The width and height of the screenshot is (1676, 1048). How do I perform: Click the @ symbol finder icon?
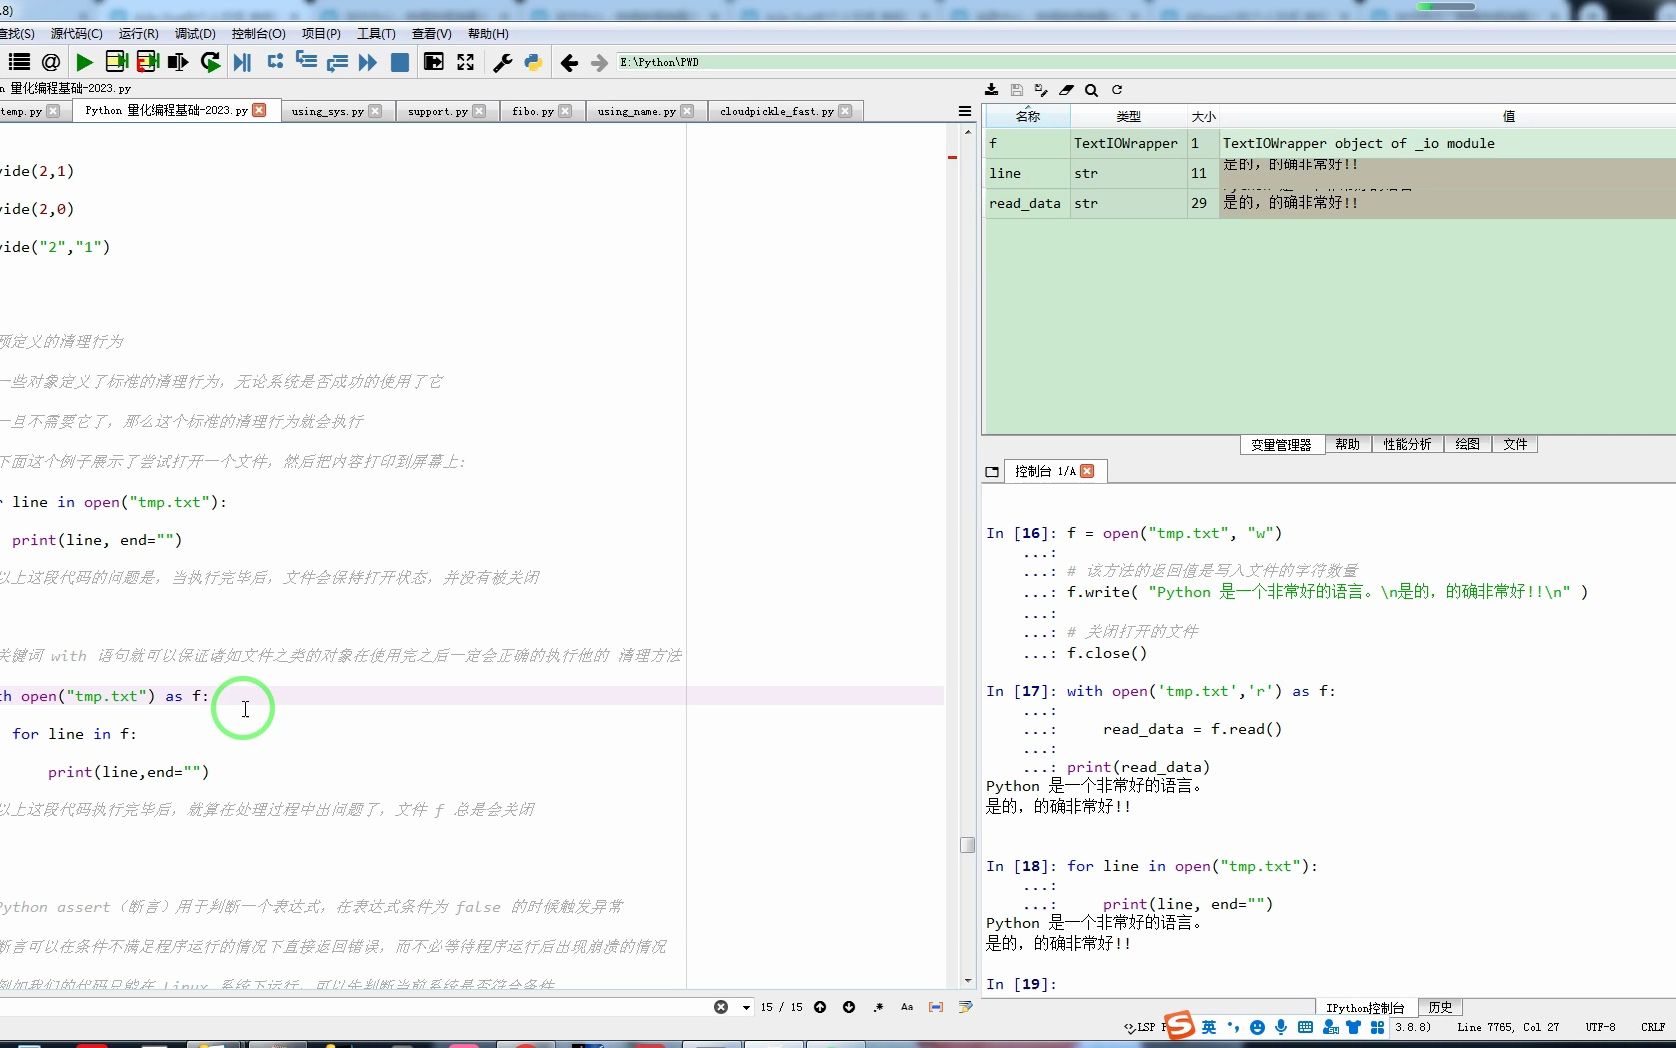[x=51, y=62]
